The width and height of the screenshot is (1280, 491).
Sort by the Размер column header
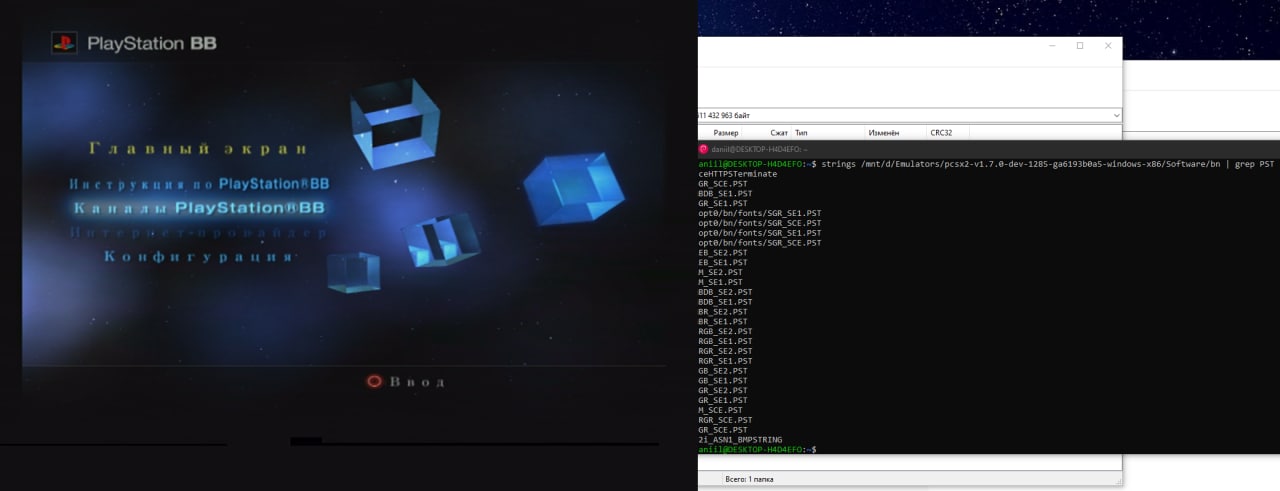click(x=726, y=133)
